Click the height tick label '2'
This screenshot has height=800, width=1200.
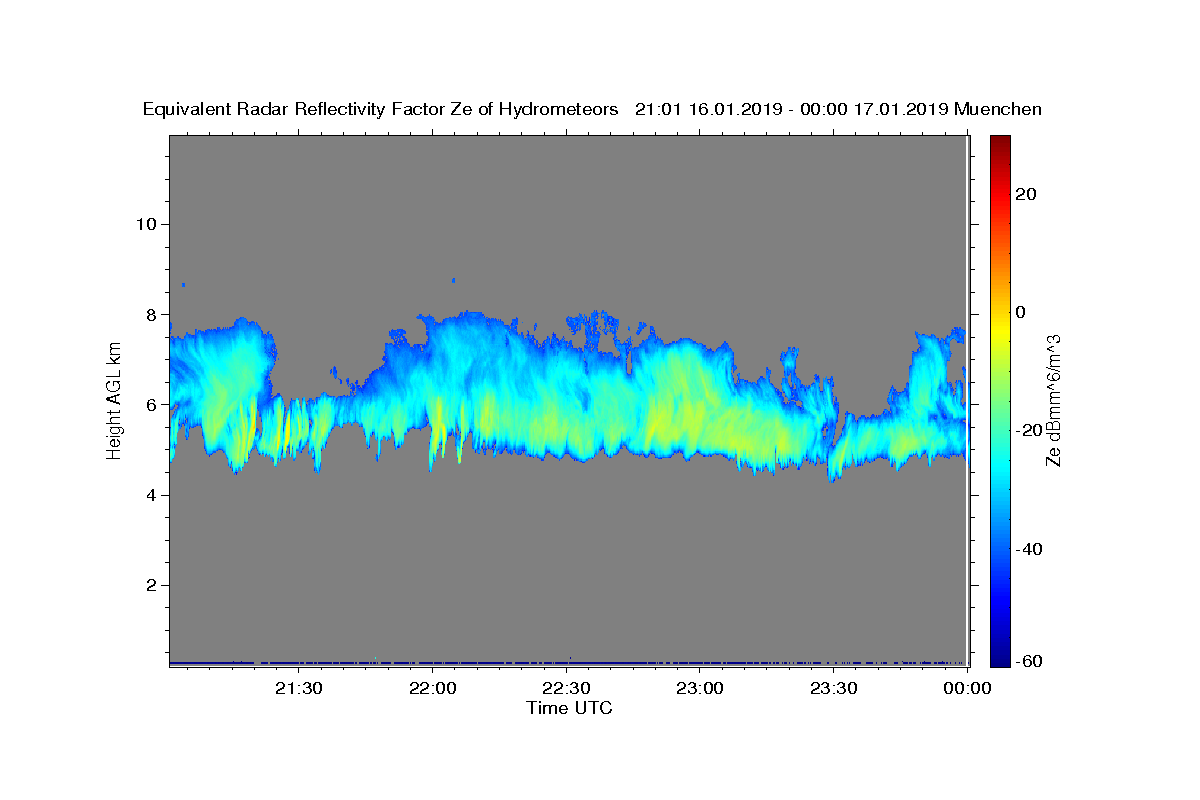(x=150, y=585)
